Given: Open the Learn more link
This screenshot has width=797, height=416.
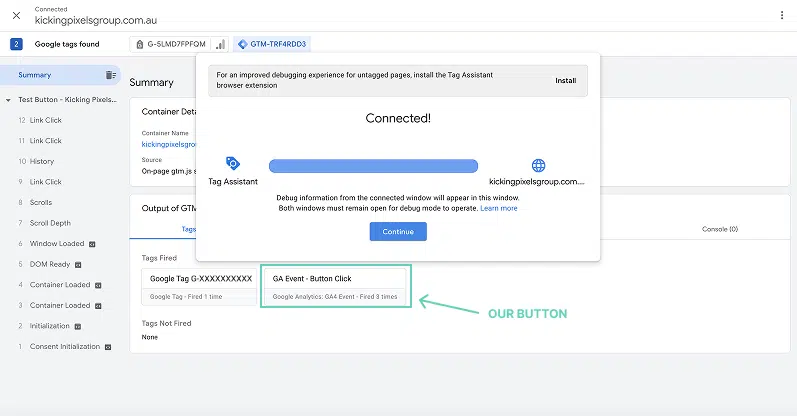Looking at the screenshot, I should click(499, 209).
